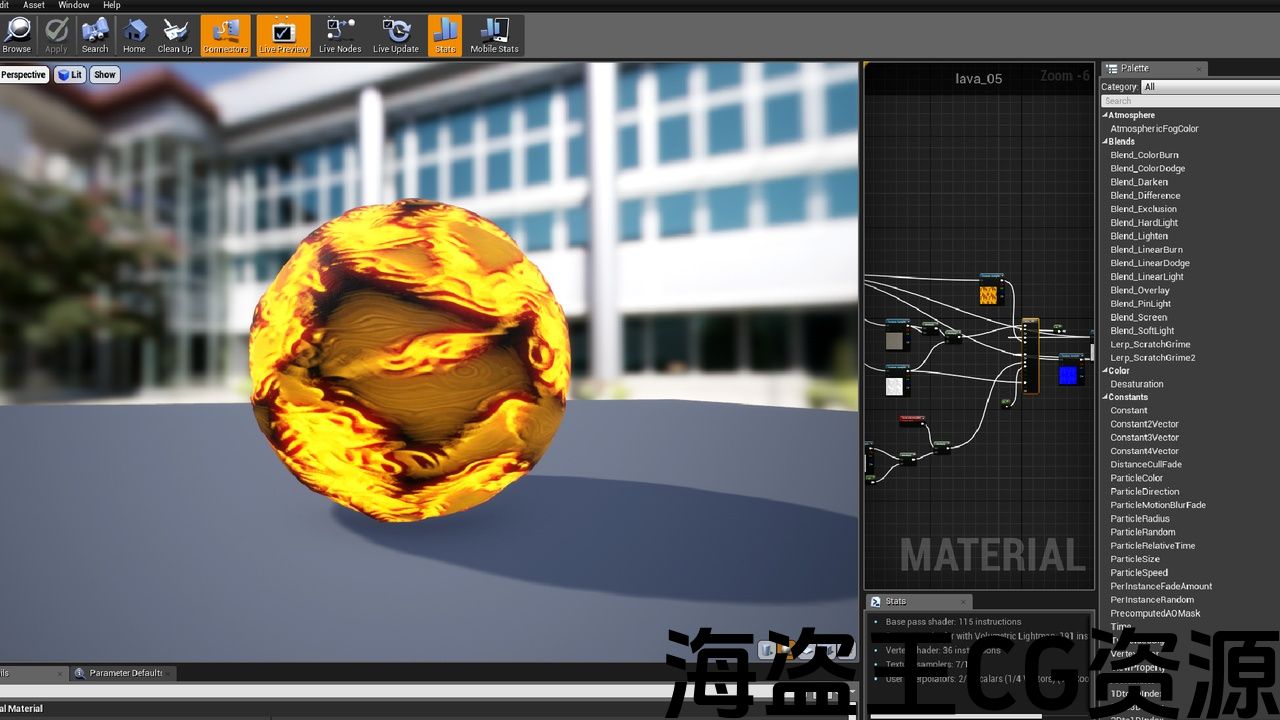Disable the Live Preview toggle
Image resolution: width=1280 pixels, height=720 pixels.
point(282,35)
